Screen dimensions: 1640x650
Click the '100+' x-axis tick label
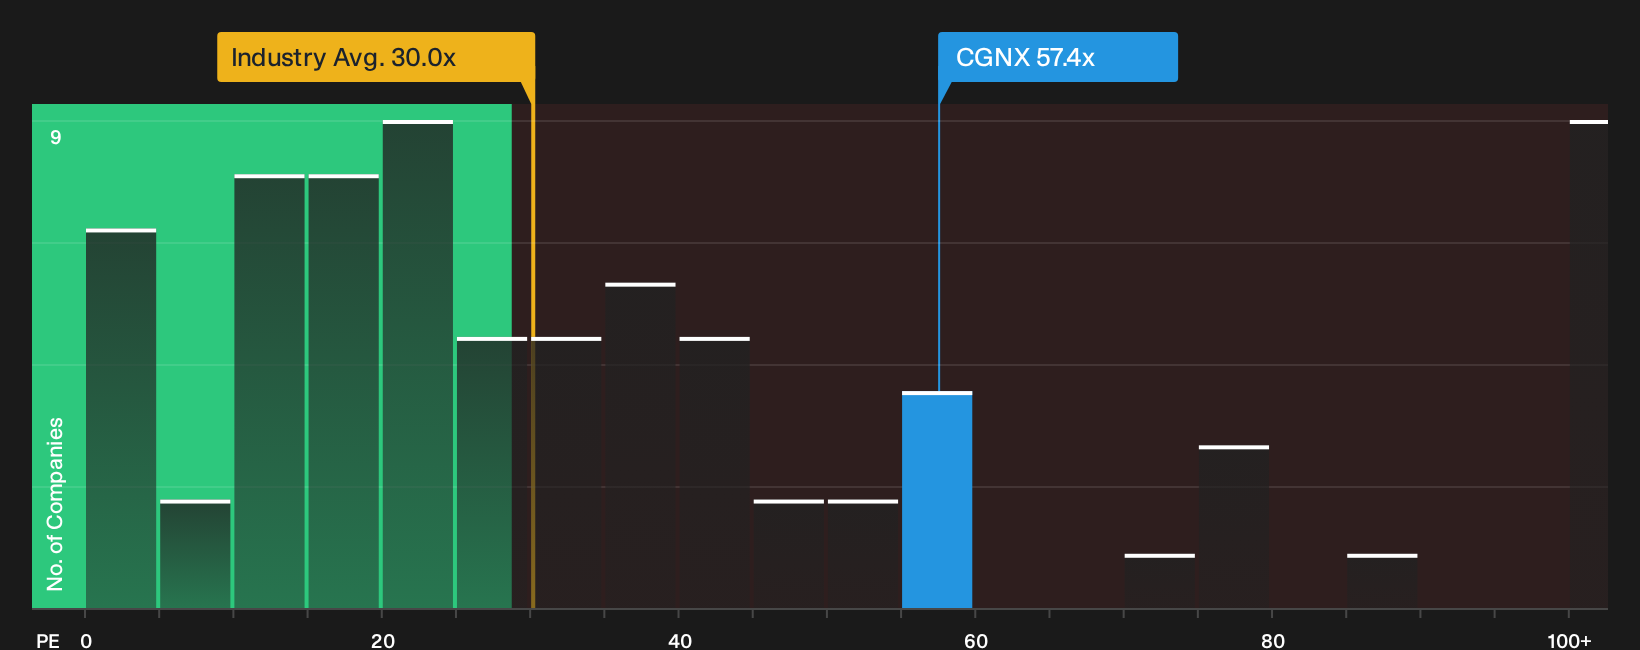coord(1569,641)
